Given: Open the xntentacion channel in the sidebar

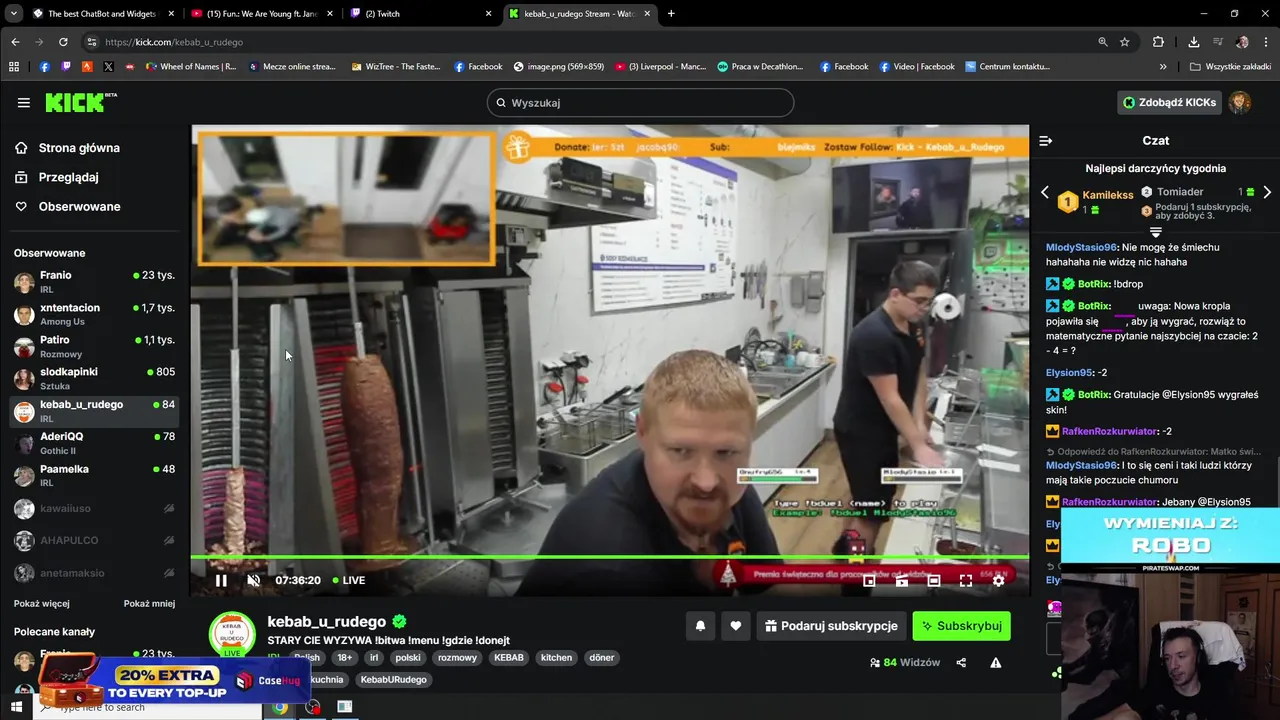Looking at the screenshot, I should 95,314.
